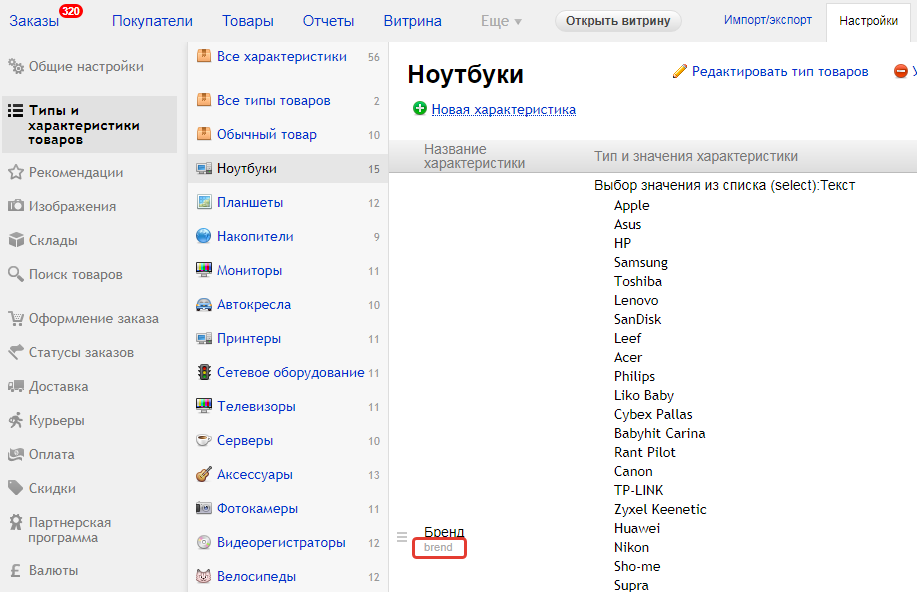Click the Lenovo brand value

(x=636, y=300)
